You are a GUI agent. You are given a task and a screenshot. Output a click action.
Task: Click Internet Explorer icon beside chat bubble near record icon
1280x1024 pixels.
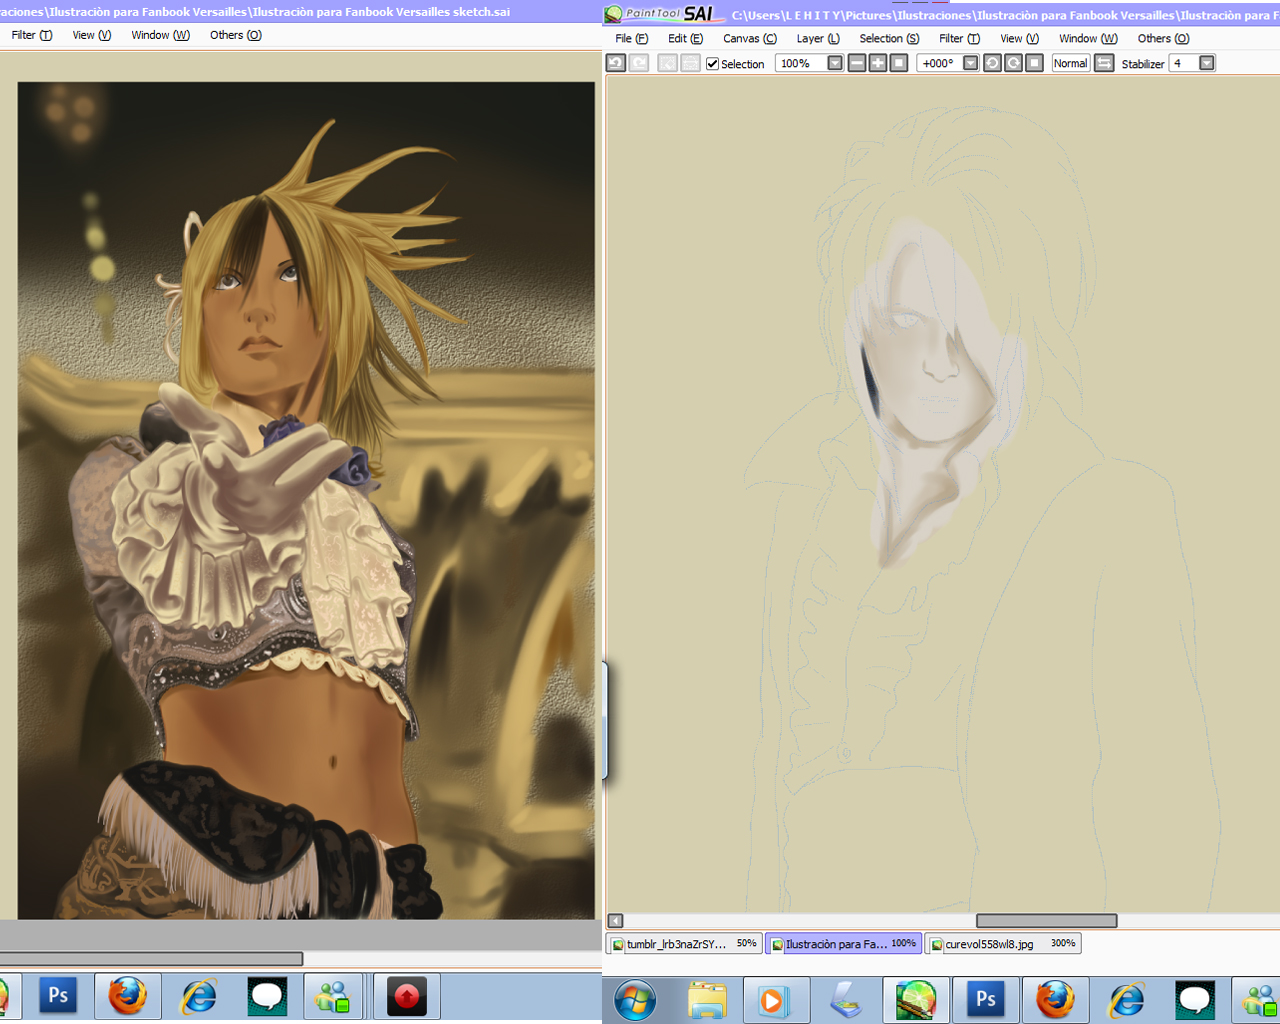tap(198, 996)
